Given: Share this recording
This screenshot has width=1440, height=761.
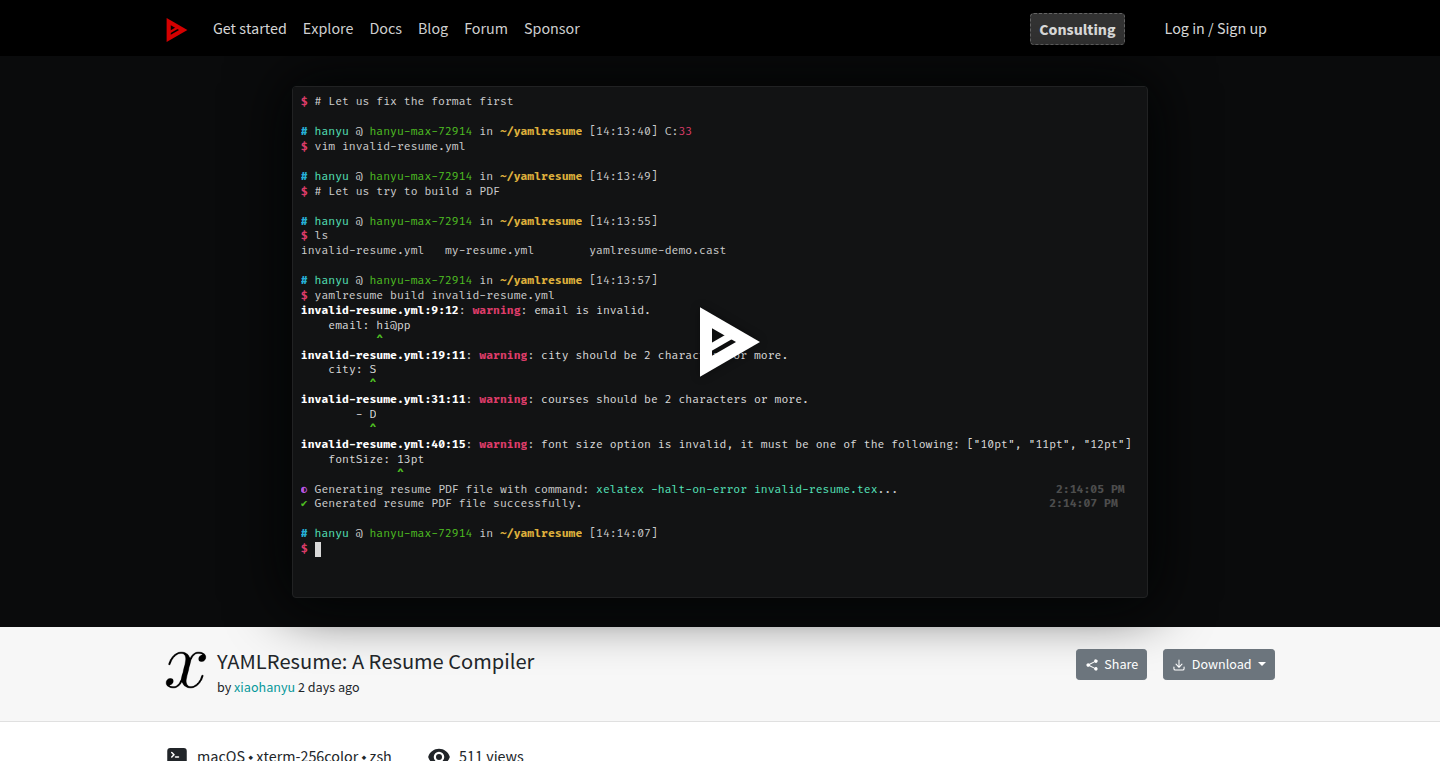Looking at the screenshot, I should coord(1111,665).
